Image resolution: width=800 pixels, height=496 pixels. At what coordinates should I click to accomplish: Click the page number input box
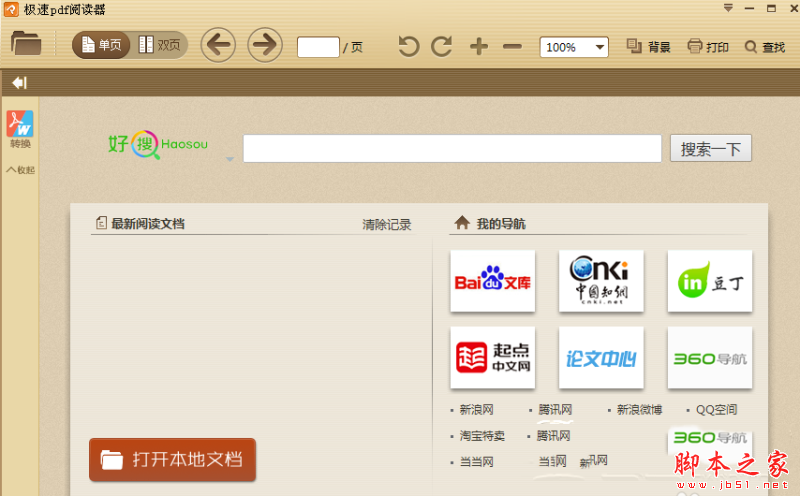point(318,47)
